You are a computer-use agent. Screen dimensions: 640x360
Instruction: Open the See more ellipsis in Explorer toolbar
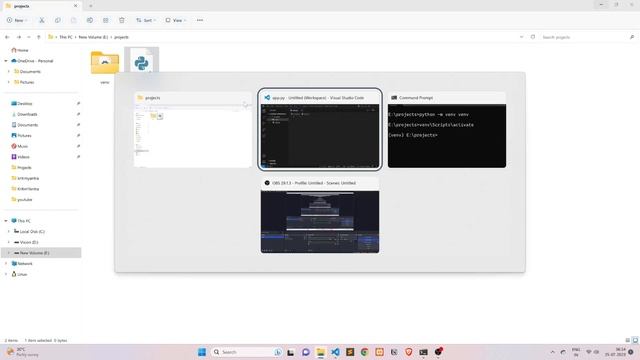[200, 20]
